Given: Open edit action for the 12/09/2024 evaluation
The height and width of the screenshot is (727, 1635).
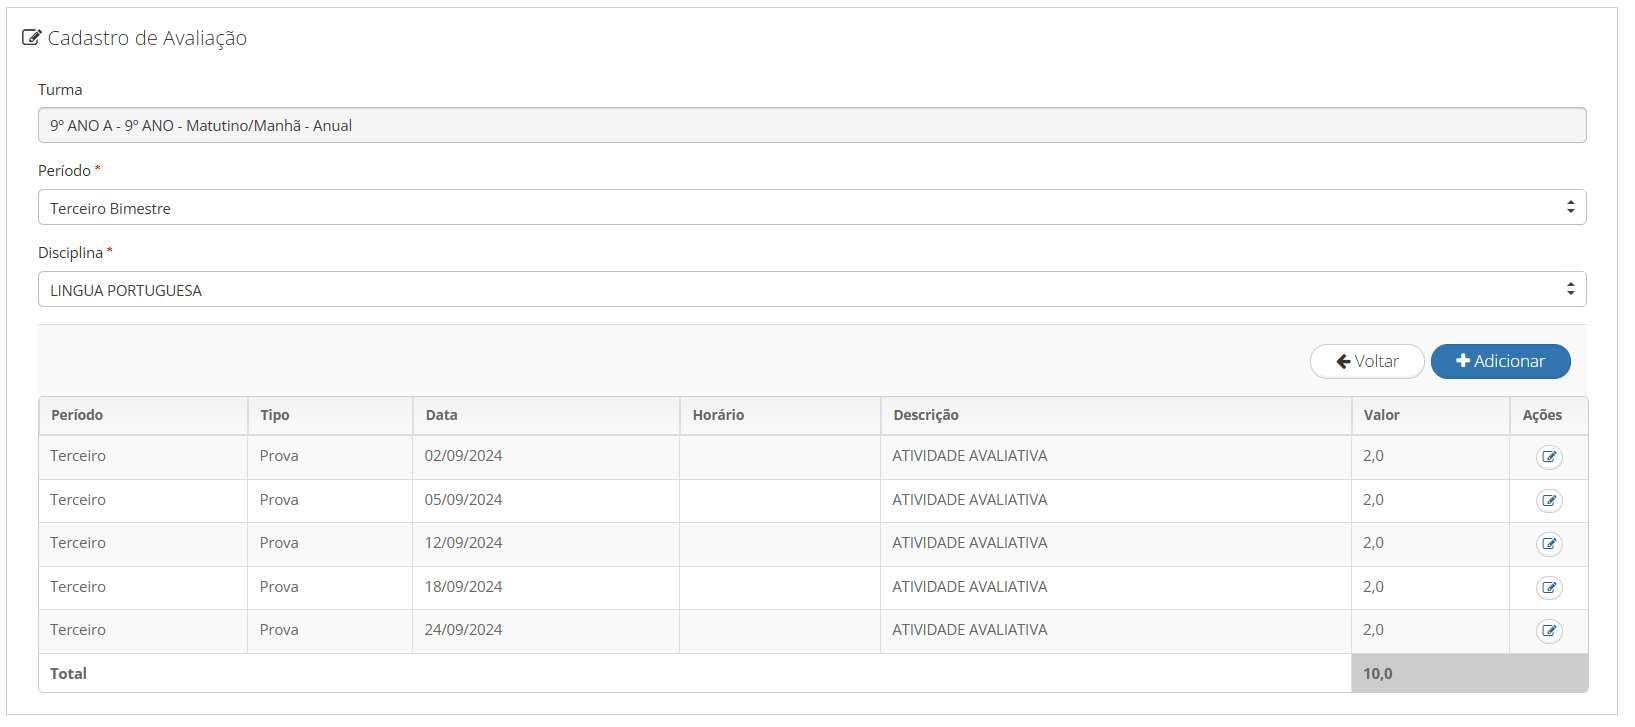Looking at the screenshot, I should [x=1549, y=544].
